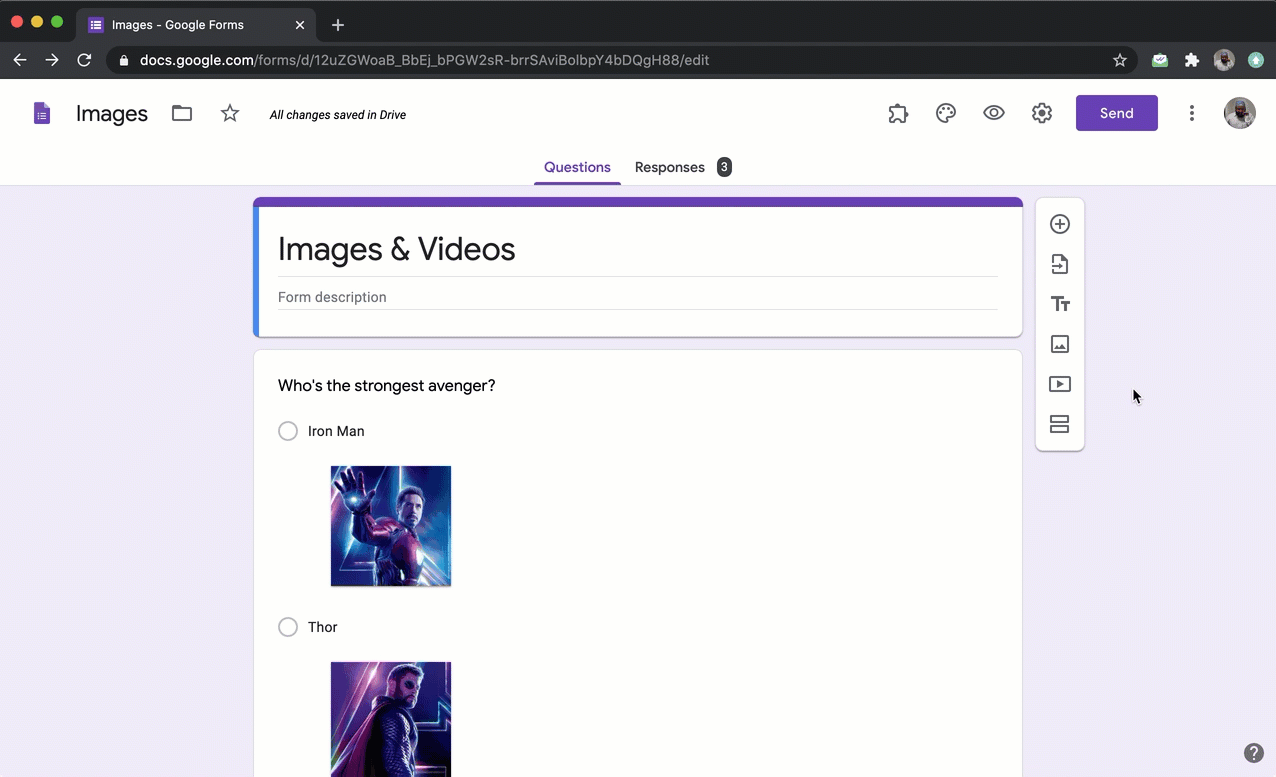Open the three-dot overflow menu
This screenshot has width=1276, height=777.
tap(1192, 113)
